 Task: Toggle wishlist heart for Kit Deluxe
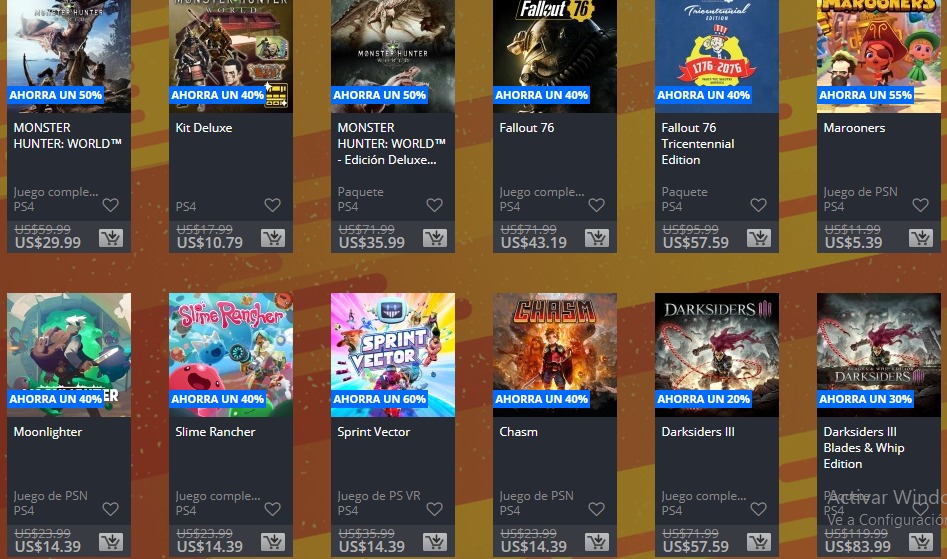(x=272, y=205)
